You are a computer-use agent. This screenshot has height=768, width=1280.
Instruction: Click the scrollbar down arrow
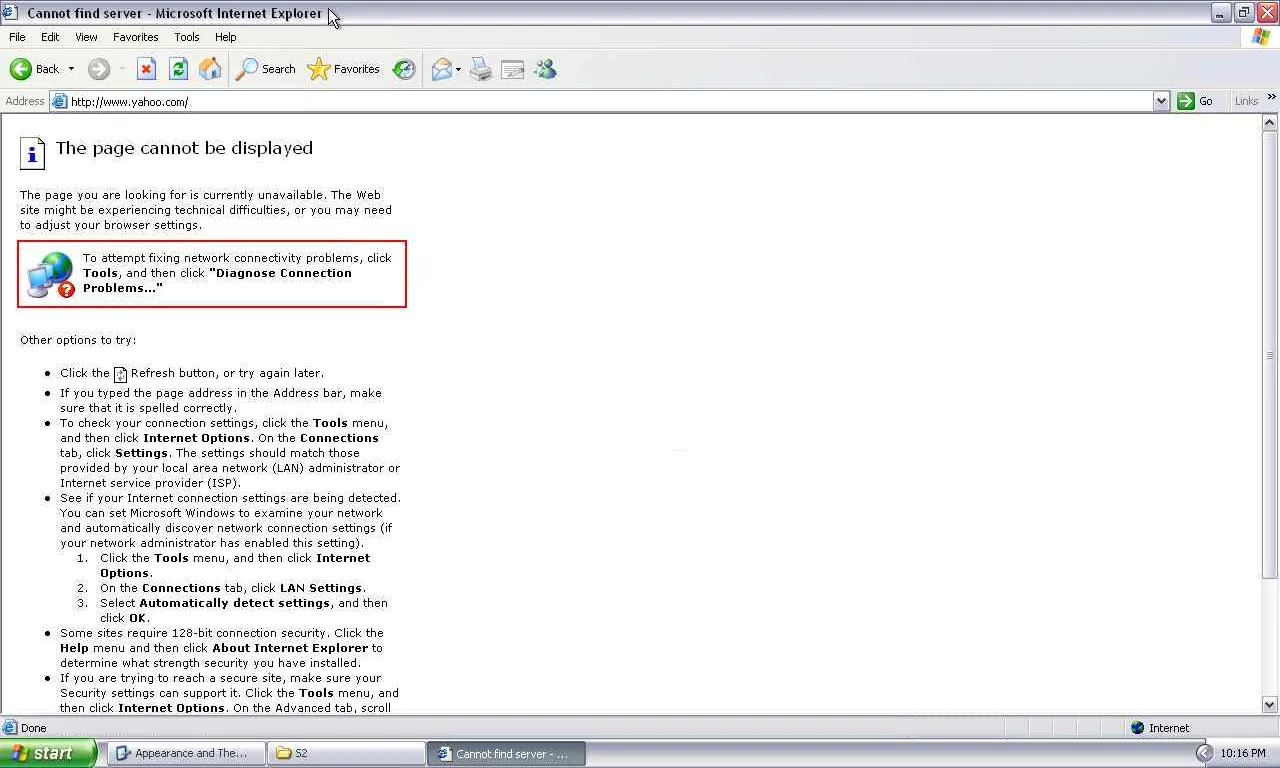tap(1270, 704)
